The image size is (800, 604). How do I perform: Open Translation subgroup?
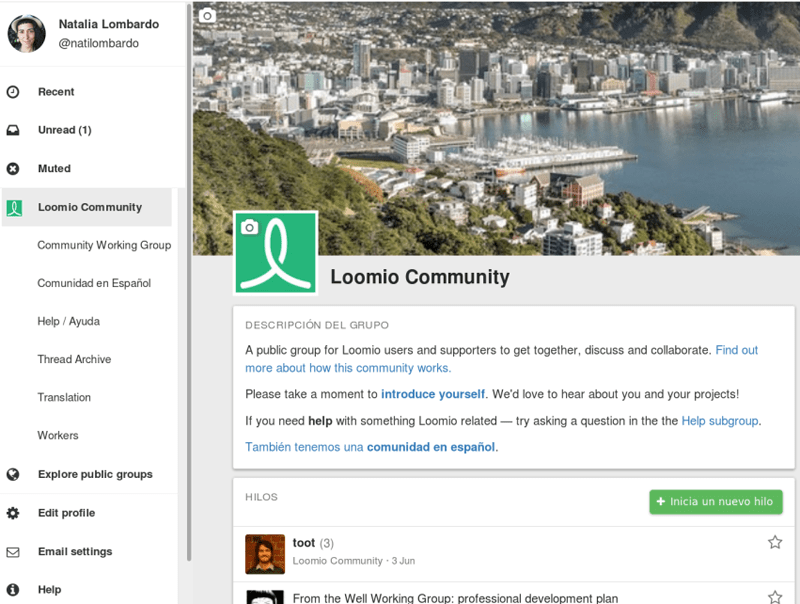[x=64, y=397]
